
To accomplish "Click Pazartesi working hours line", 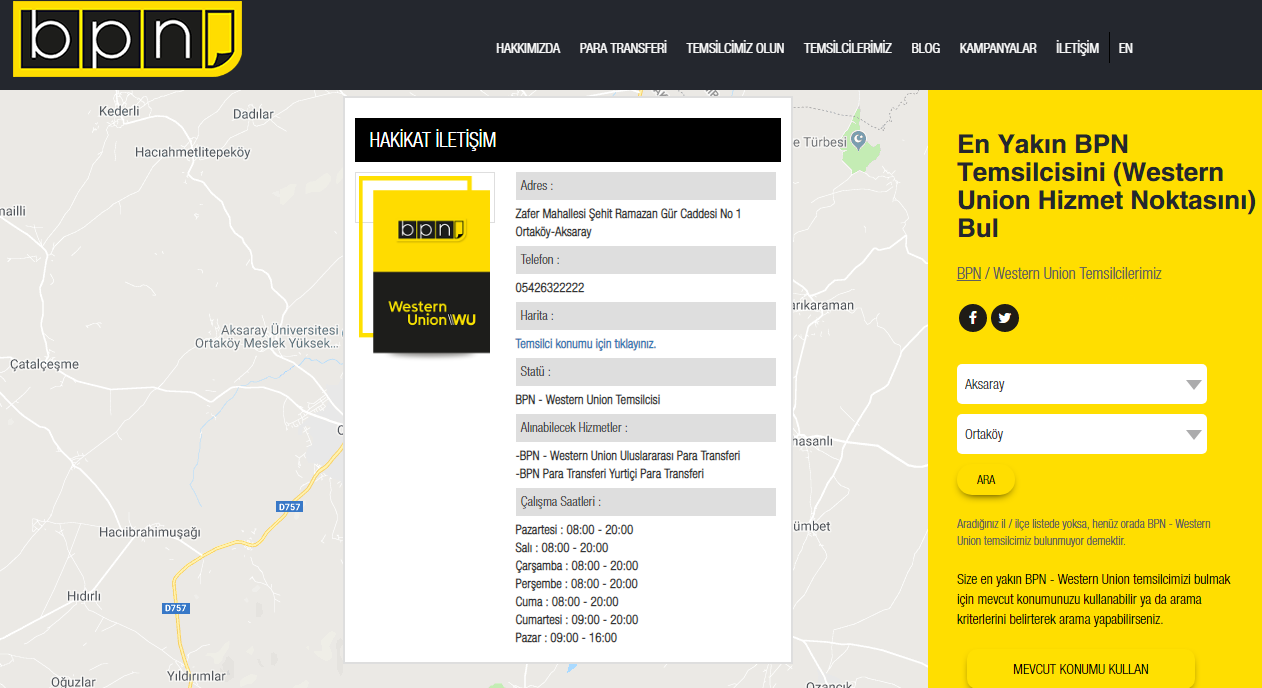I will coord(574,529).
